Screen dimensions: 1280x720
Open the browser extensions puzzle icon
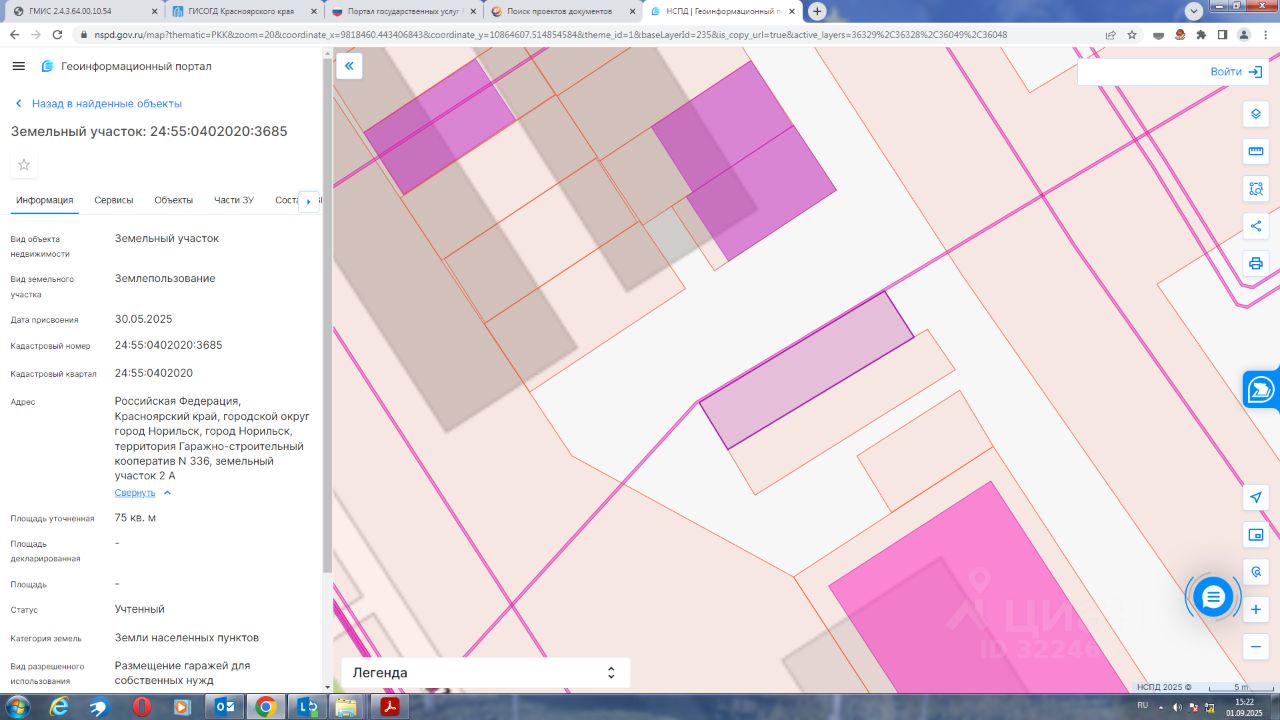point(1201,34)
